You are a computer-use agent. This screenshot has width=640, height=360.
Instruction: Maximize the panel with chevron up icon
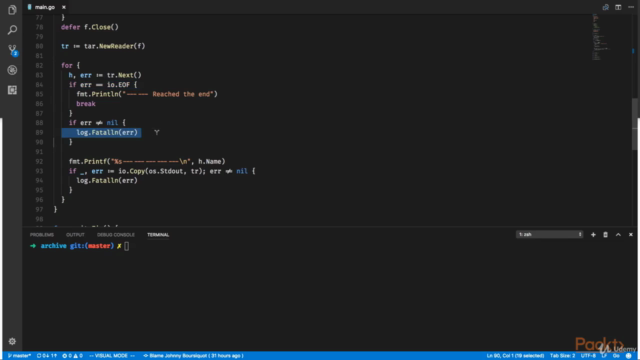pos(618,235)
